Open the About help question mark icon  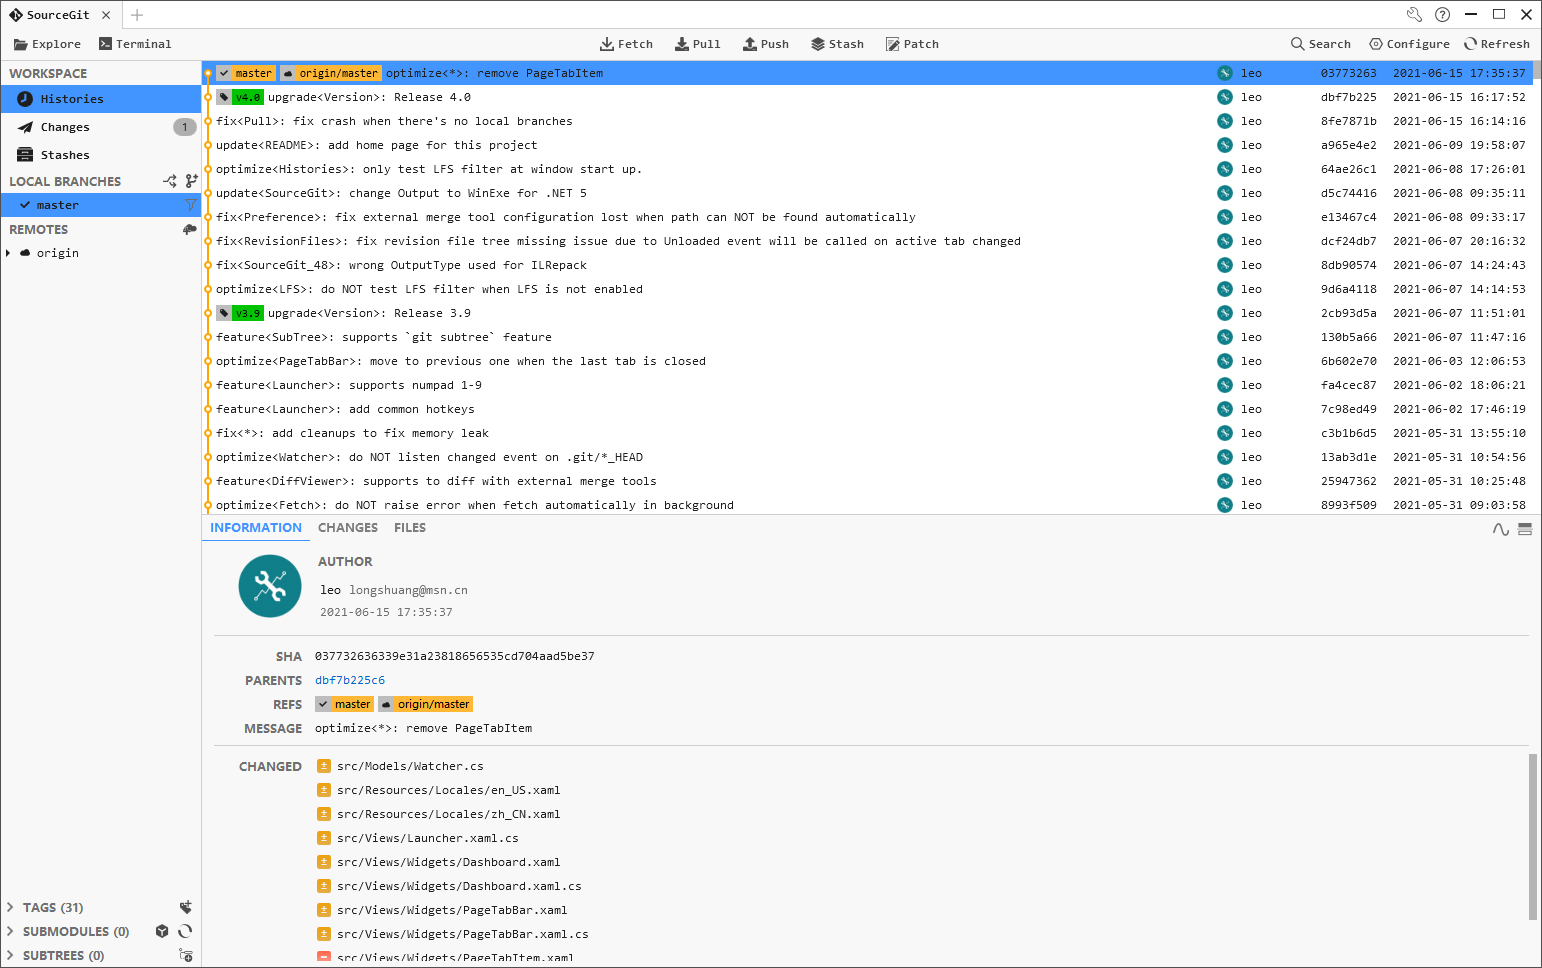[1442, 14]
